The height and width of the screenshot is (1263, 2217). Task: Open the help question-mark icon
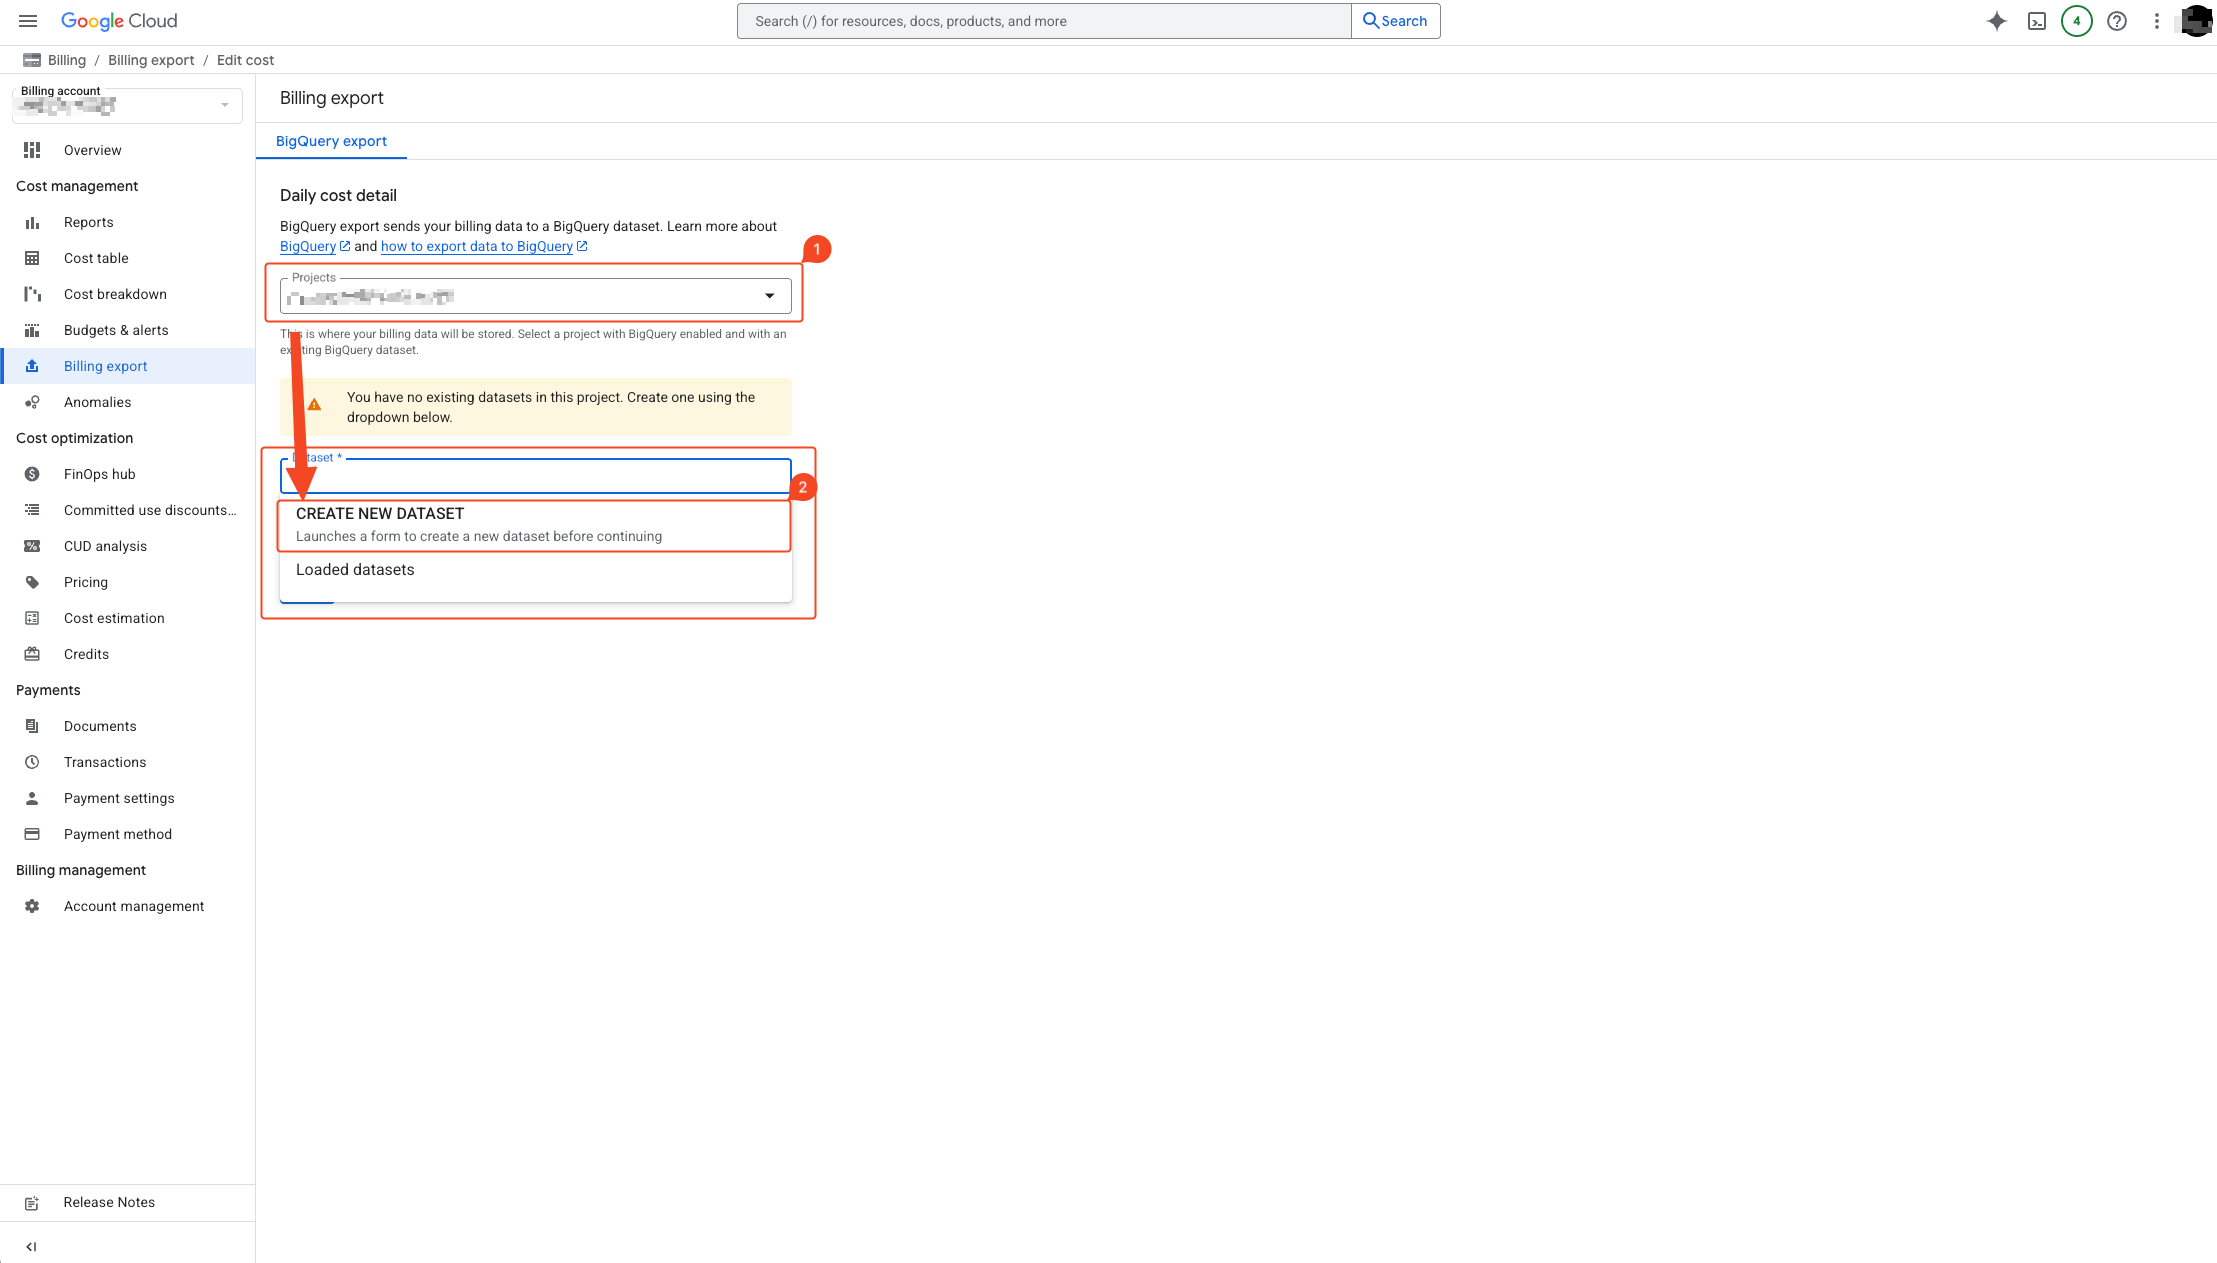[2117, 21]
